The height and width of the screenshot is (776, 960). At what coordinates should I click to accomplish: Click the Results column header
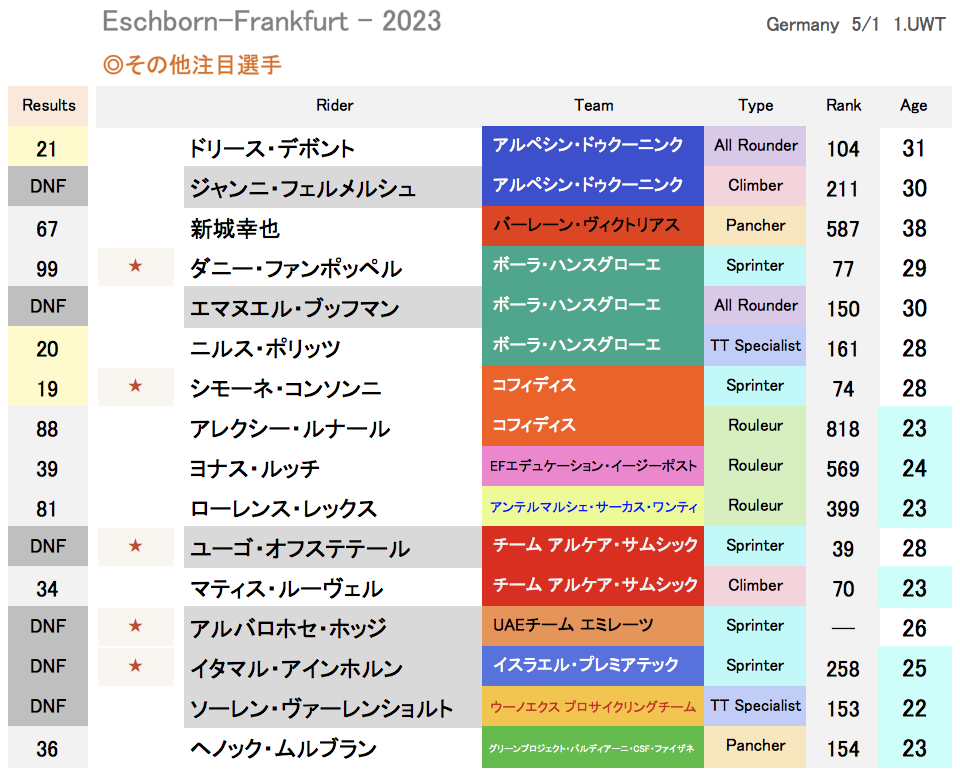click(48, 105)
